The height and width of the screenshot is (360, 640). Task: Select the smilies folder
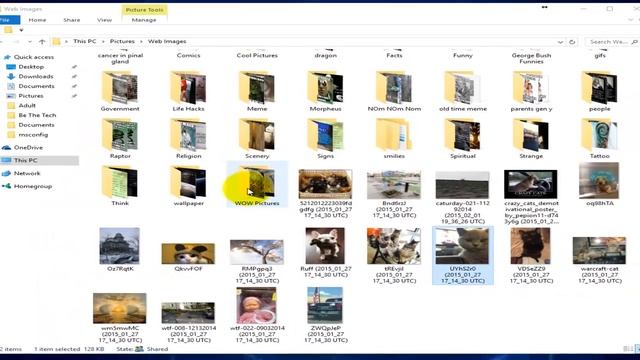coord(394,139)
